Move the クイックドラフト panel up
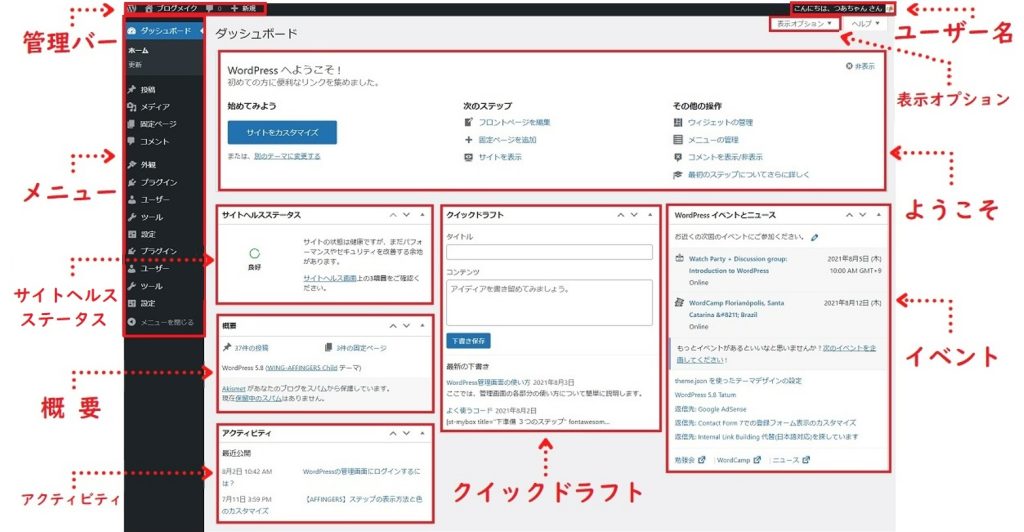 (620, 215)
